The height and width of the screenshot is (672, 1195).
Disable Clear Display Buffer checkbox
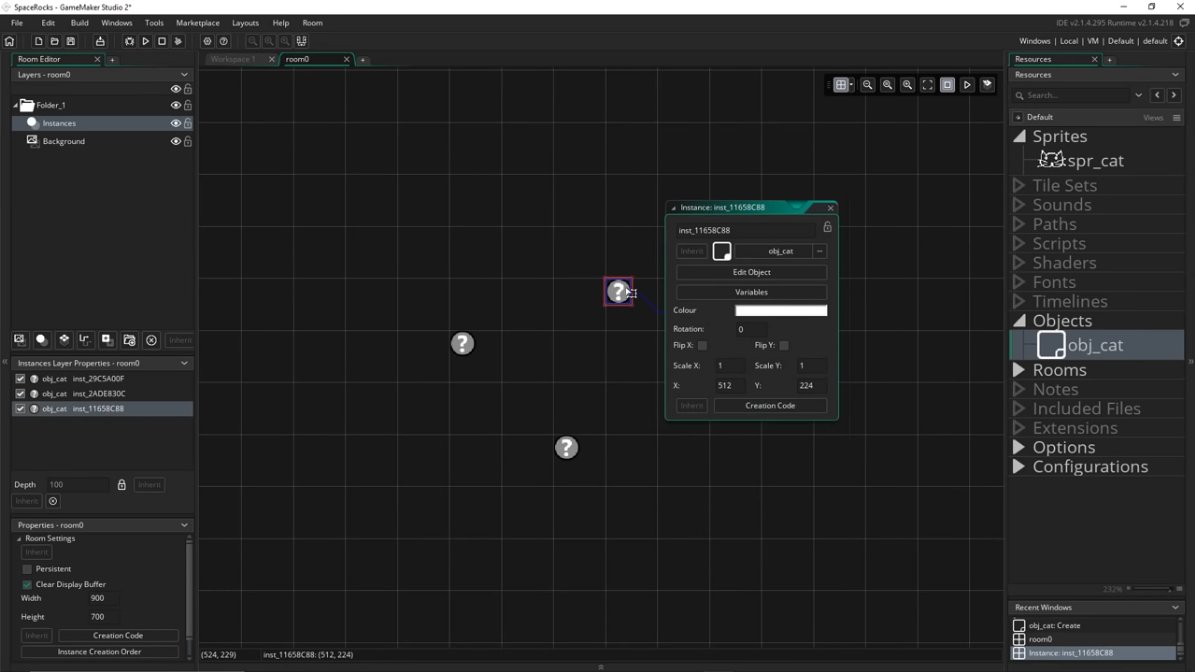click(27, 584)
